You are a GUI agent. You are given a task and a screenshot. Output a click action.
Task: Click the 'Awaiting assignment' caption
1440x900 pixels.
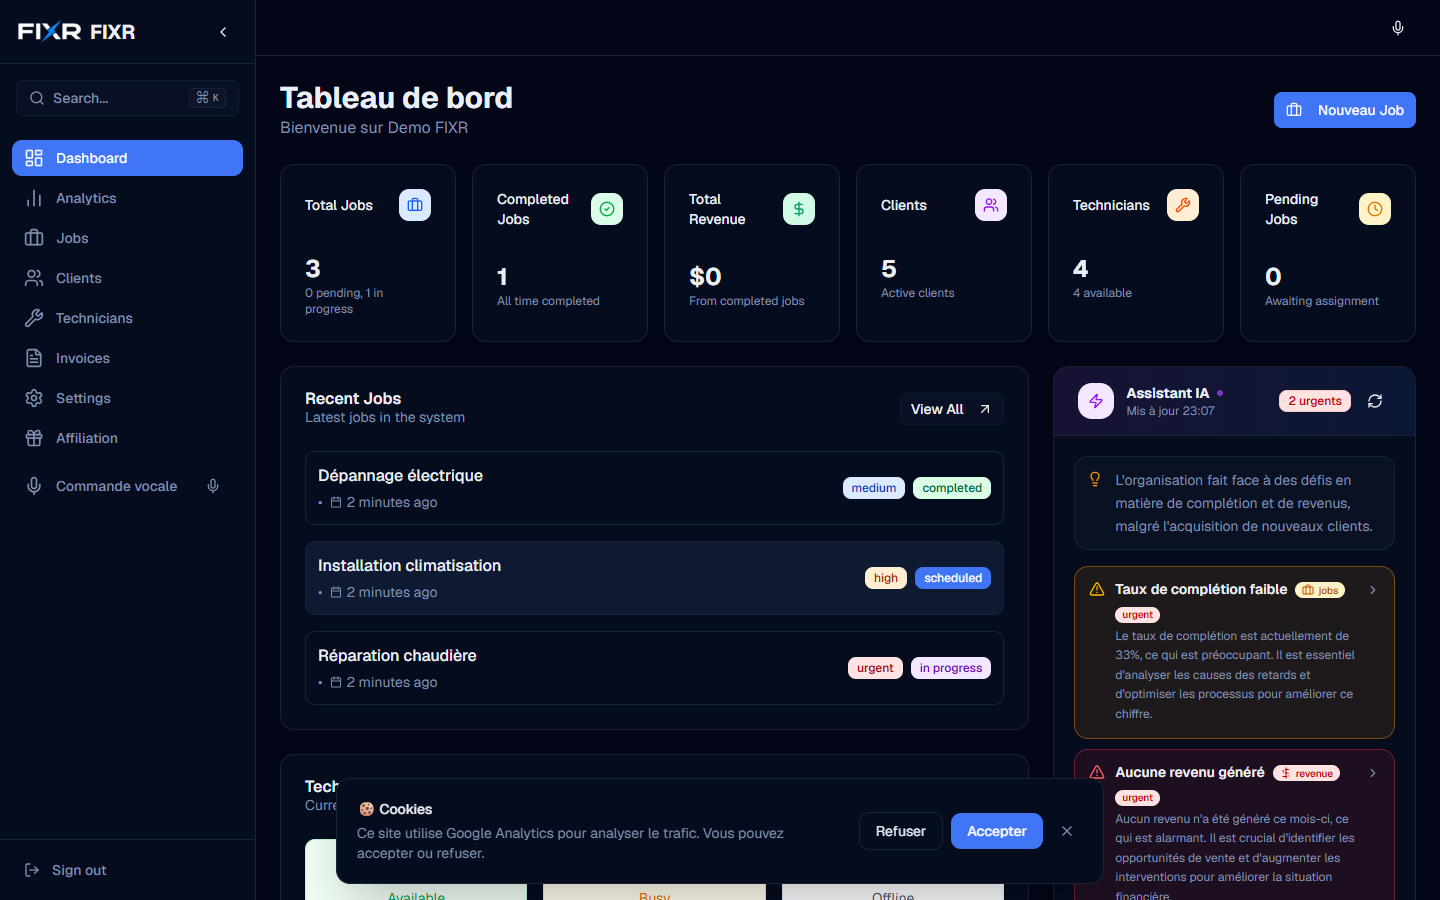point(1321,301)
